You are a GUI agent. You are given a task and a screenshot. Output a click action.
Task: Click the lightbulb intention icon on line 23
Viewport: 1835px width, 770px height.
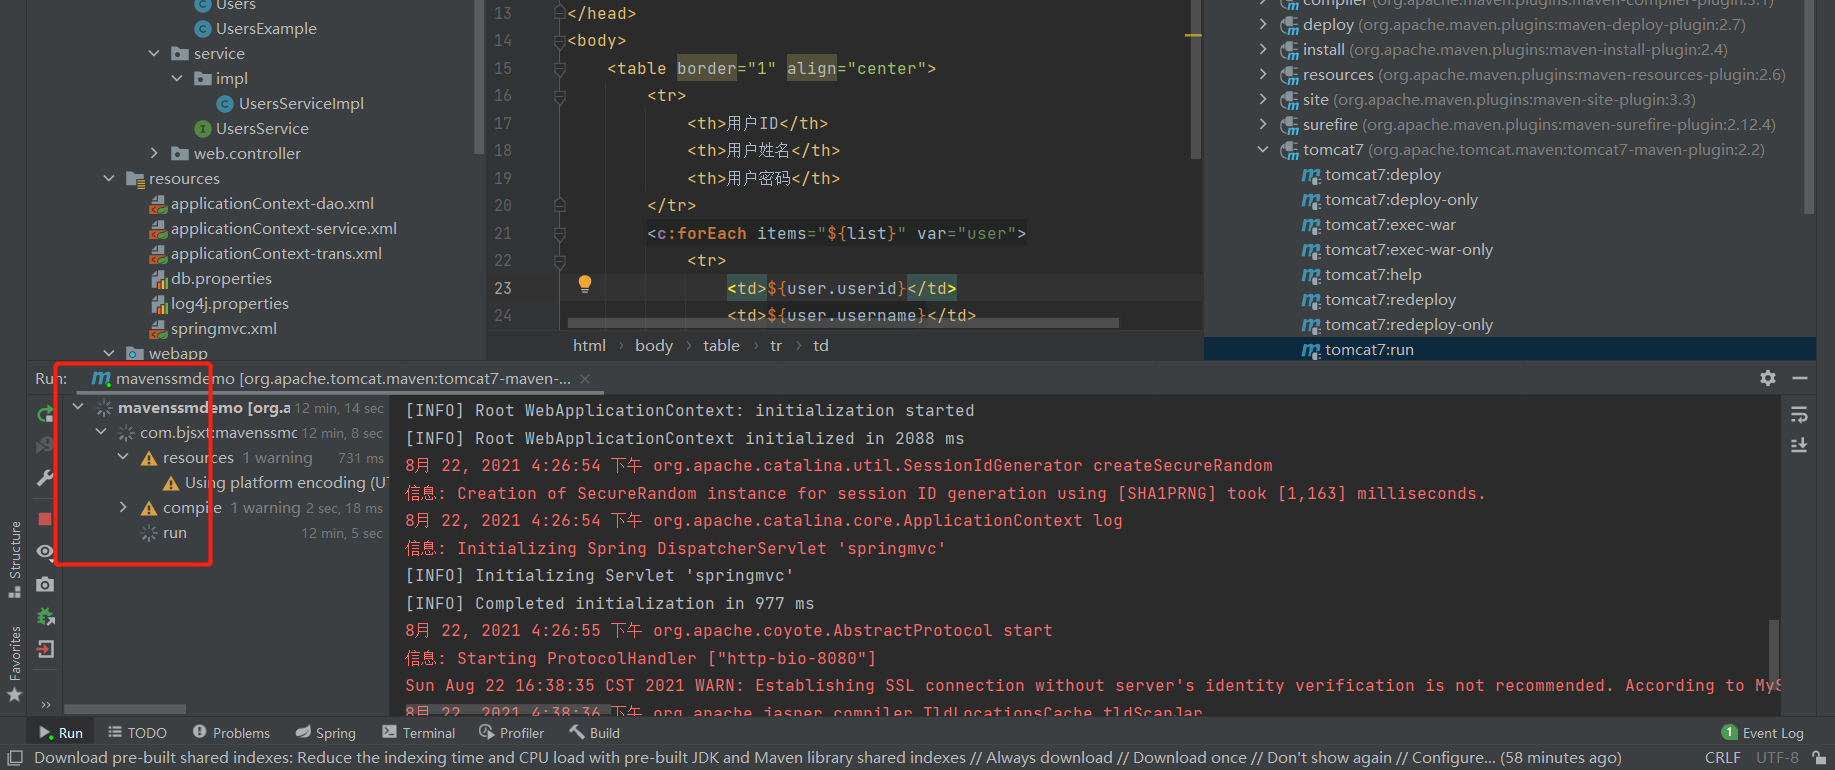pos(585,284)
